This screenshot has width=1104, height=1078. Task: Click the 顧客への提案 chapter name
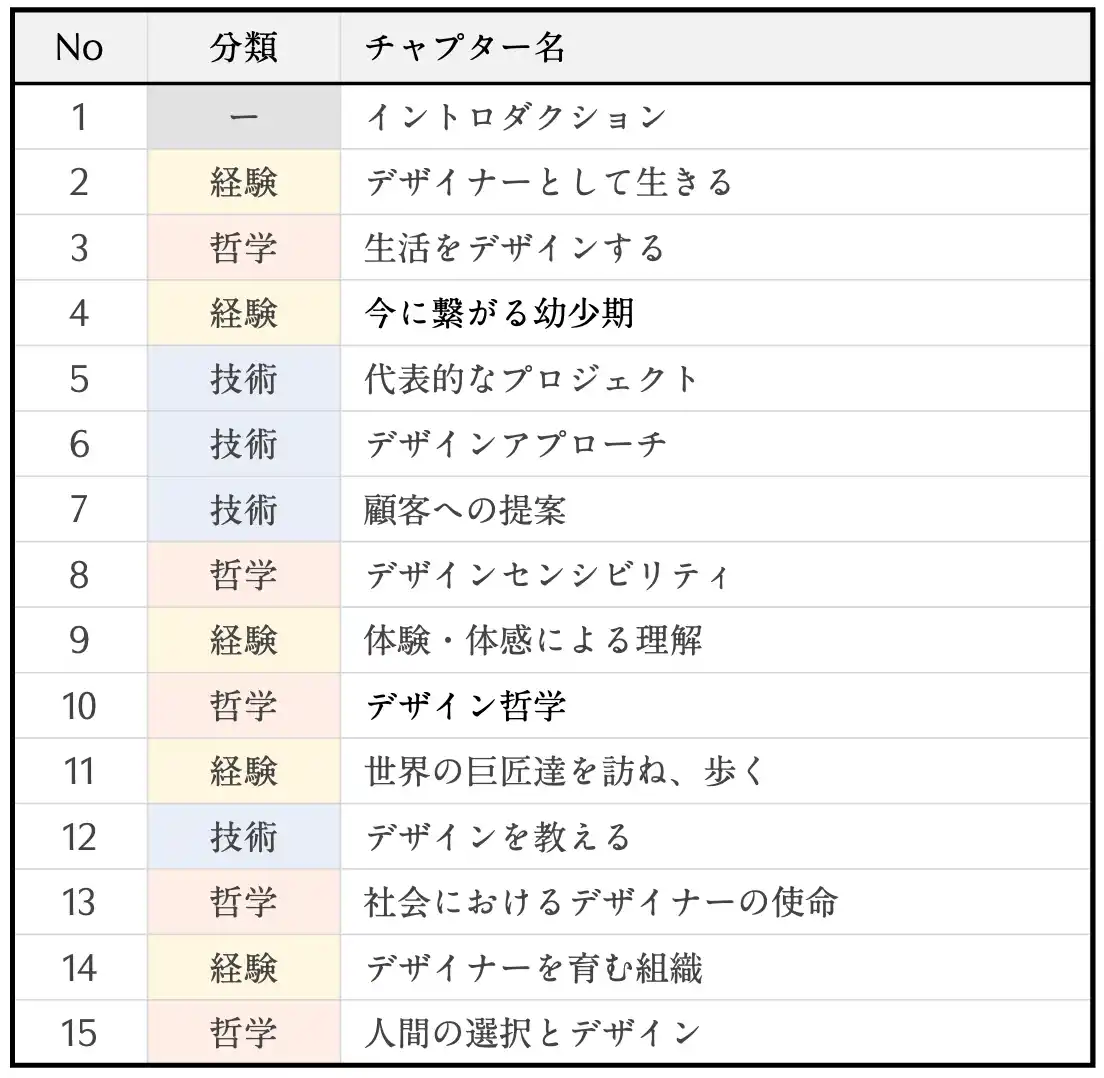pyautogui.click(x=465, y=510)
